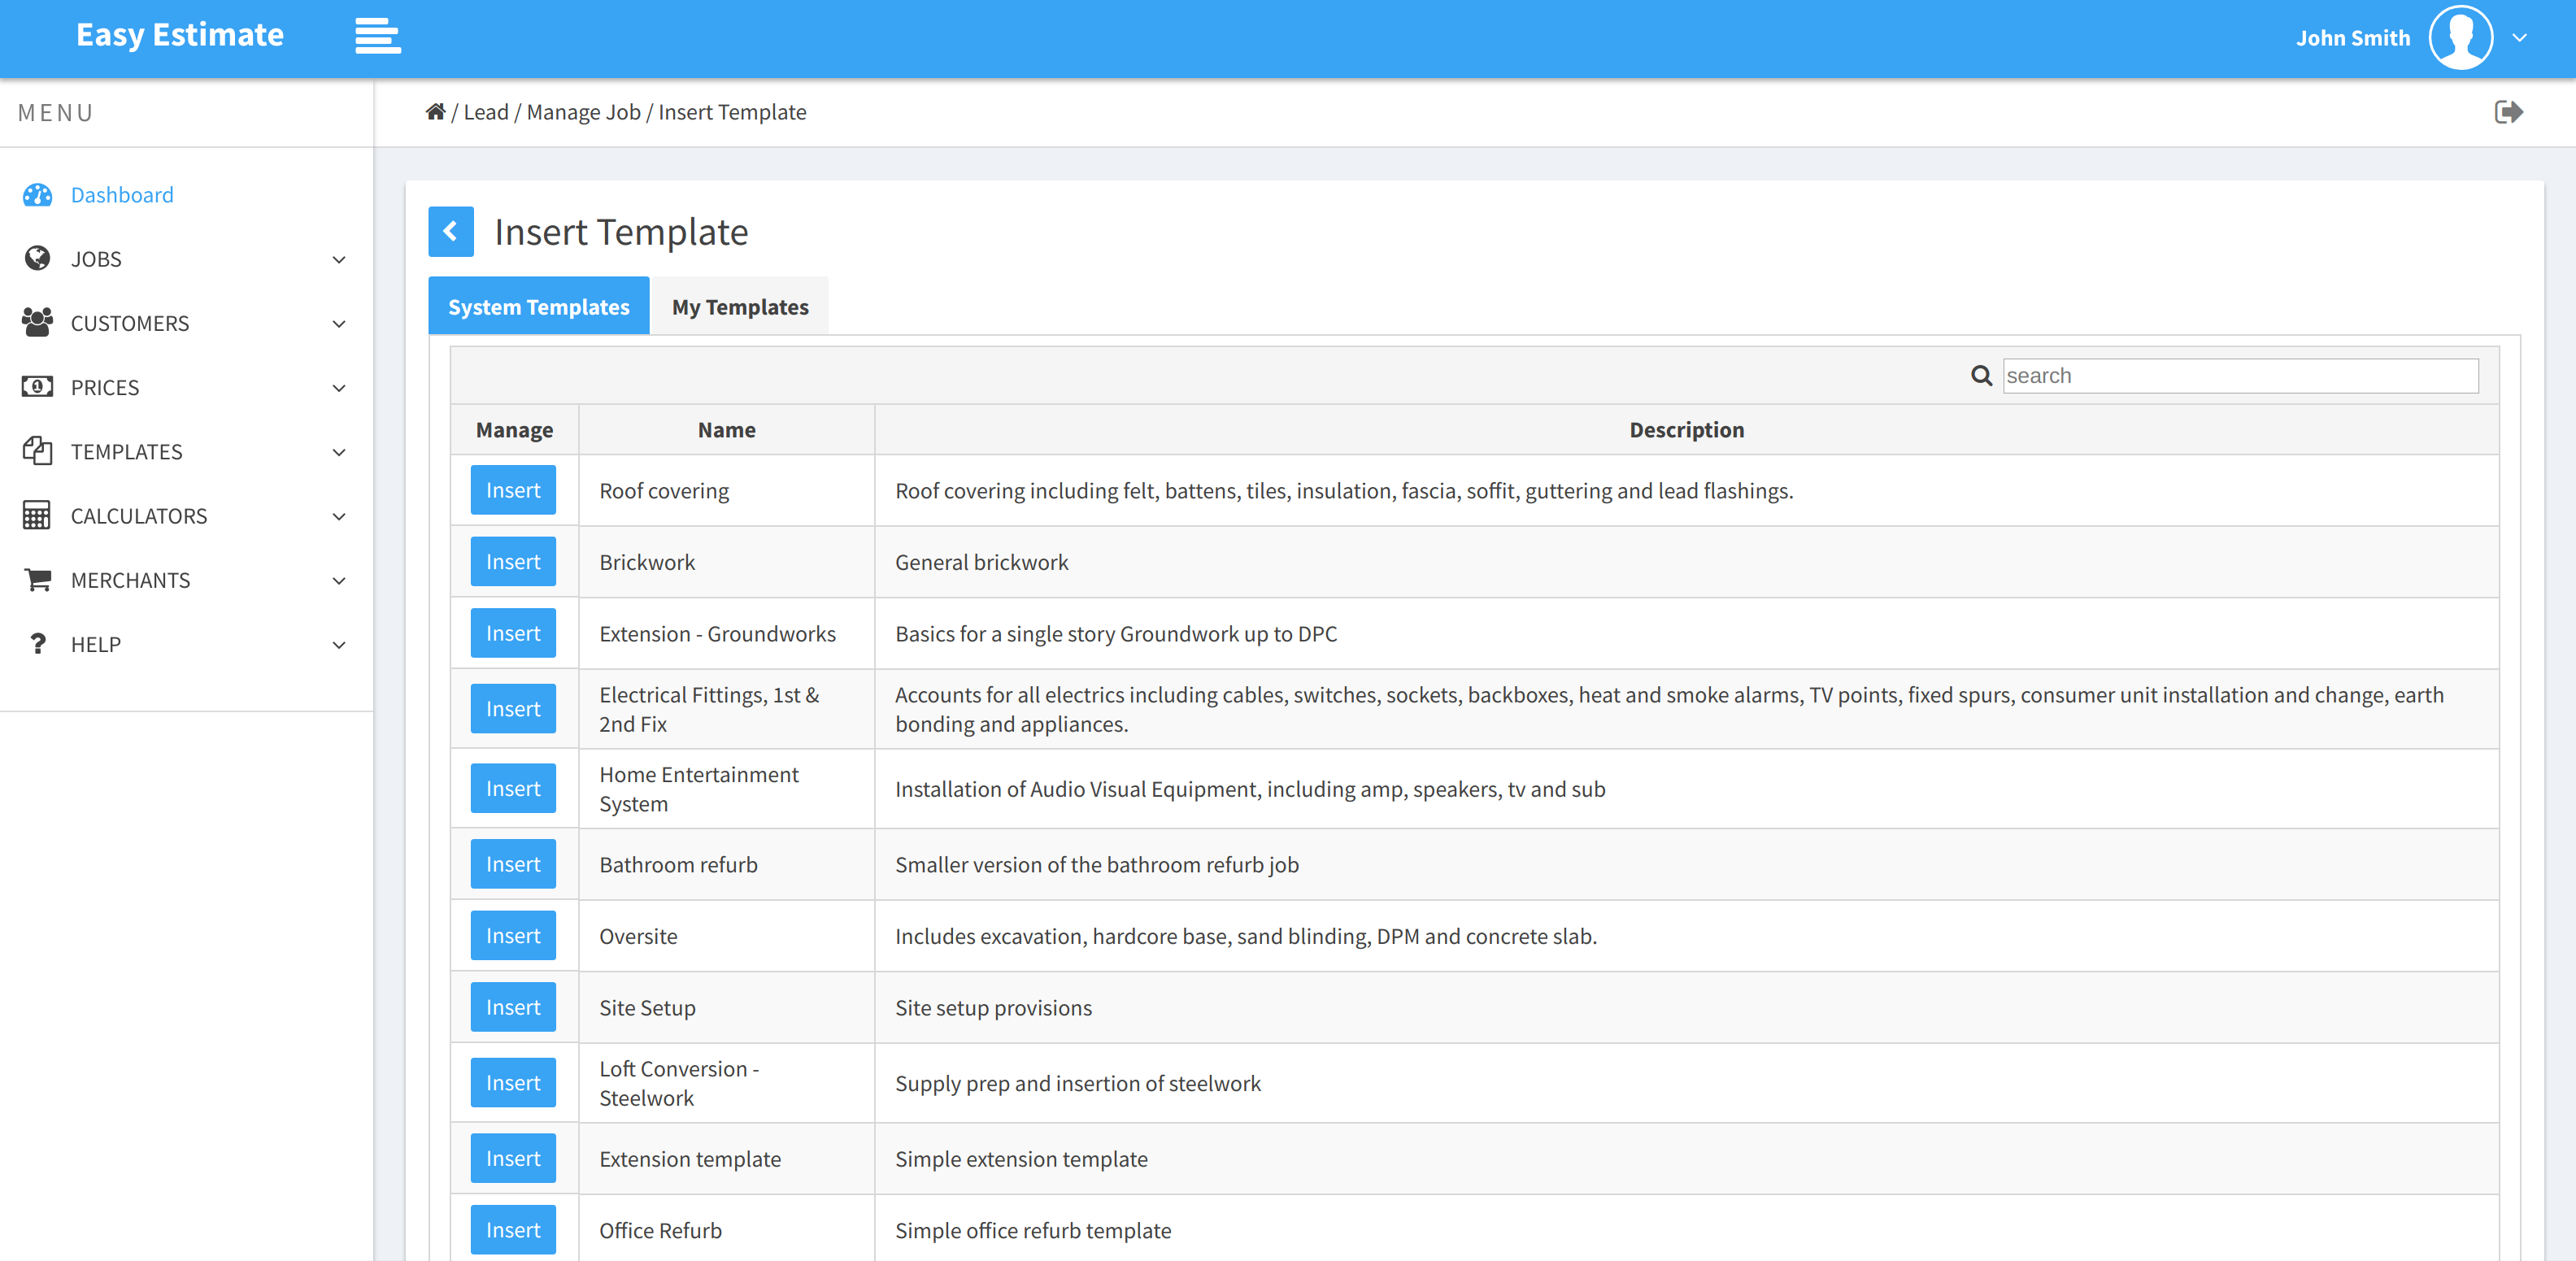Click the Help question mark icon

click(37, 644)
